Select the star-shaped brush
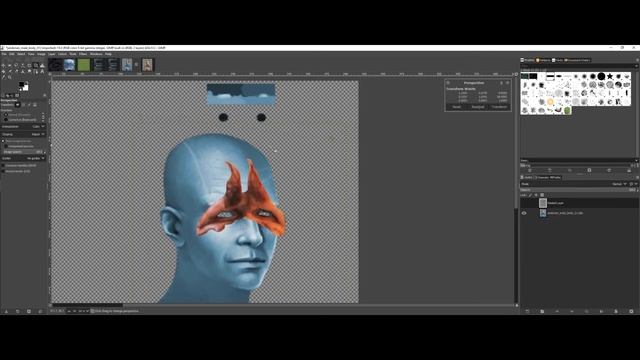The image size is (640, 360). coord(610,76)
